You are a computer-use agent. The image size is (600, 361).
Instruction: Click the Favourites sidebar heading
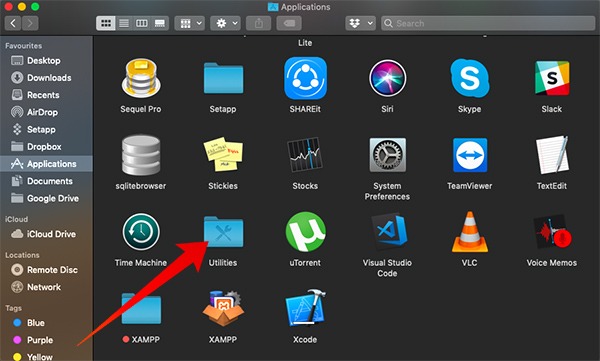pyautogui.click(x=24, y=46)
